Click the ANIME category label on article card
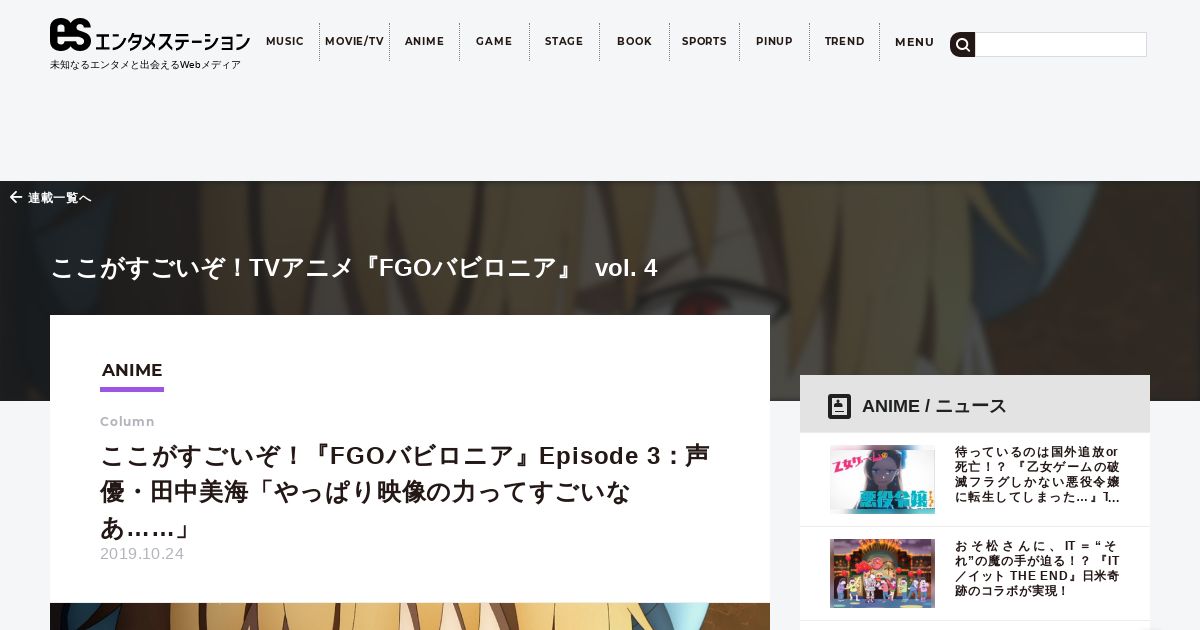 (132, 371)
